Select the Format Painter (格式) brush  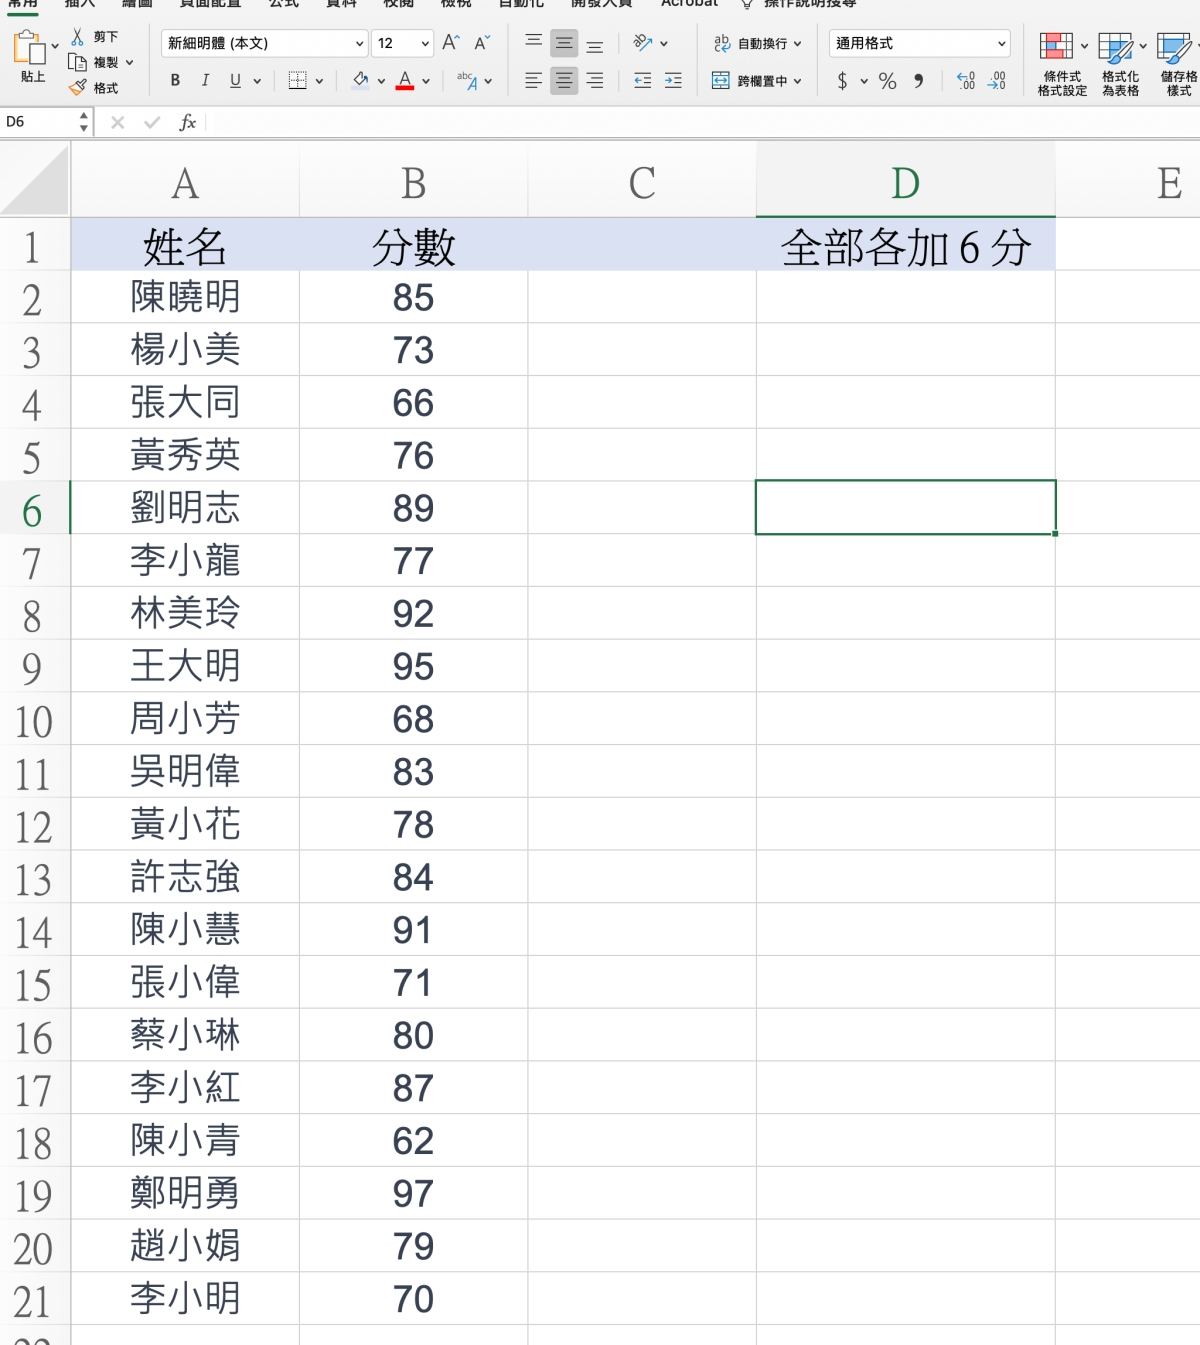(78, 88)
